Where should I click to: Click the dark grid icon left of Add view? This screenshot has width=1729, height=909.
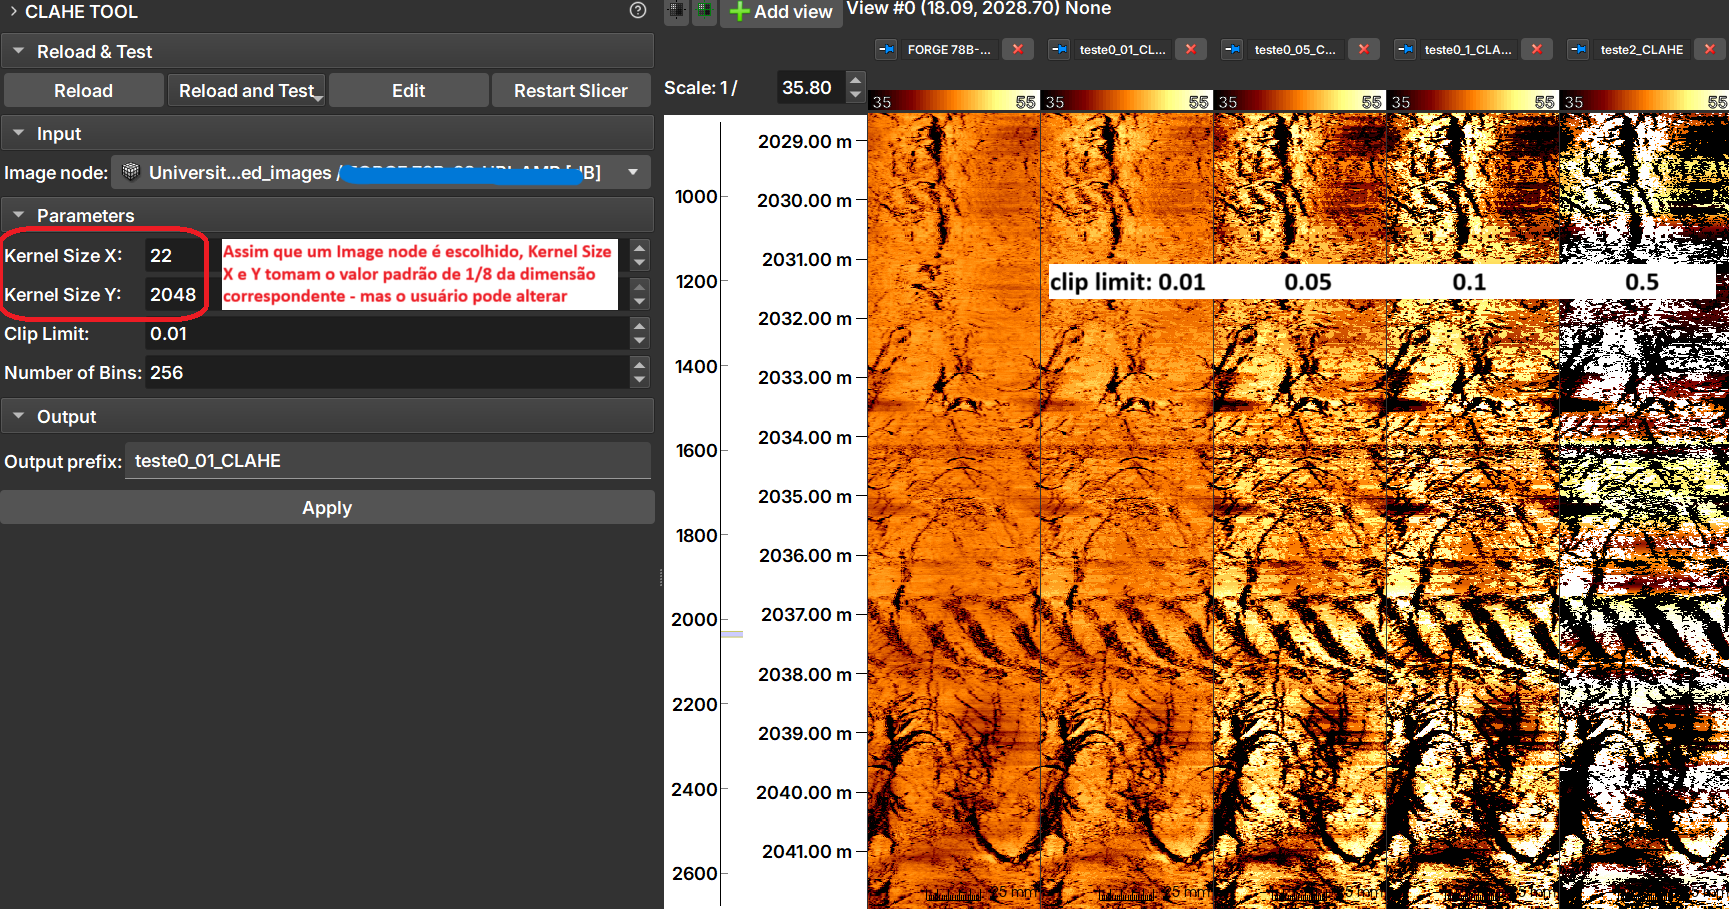pyautogui.click(x=677, y=11)
